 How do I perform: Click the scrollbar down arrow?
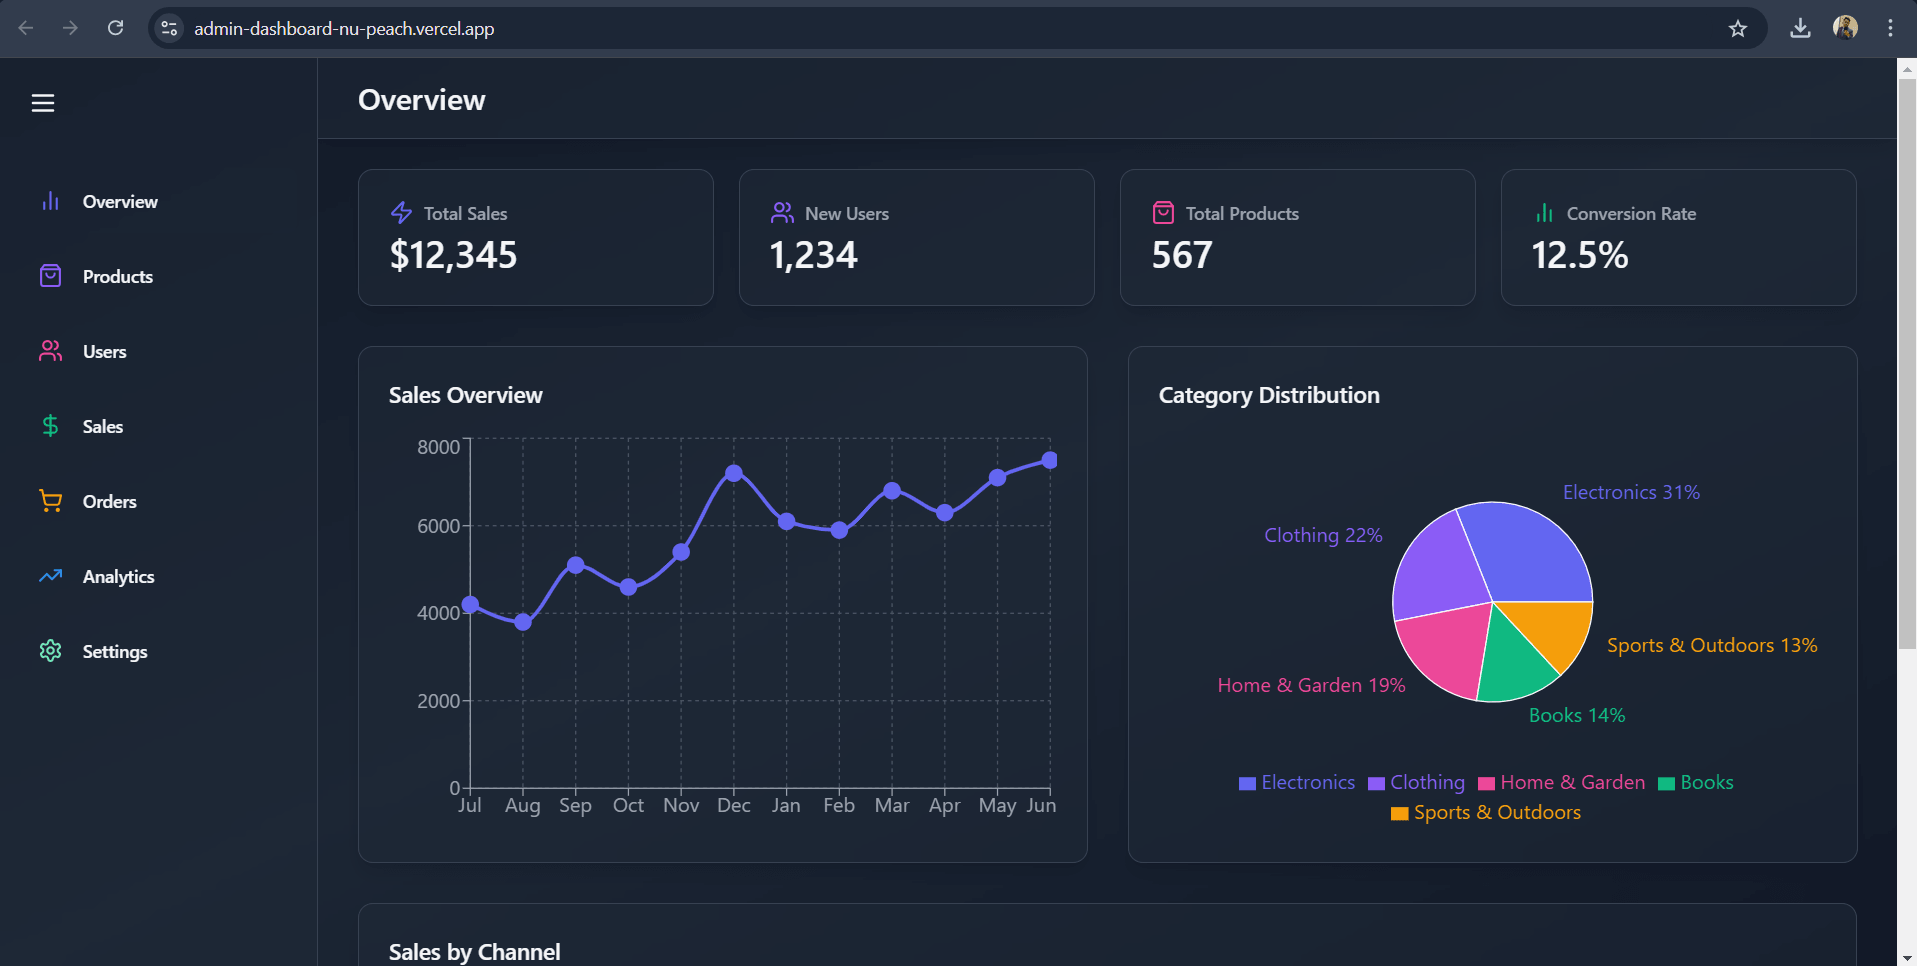[x=1907, y=957]
